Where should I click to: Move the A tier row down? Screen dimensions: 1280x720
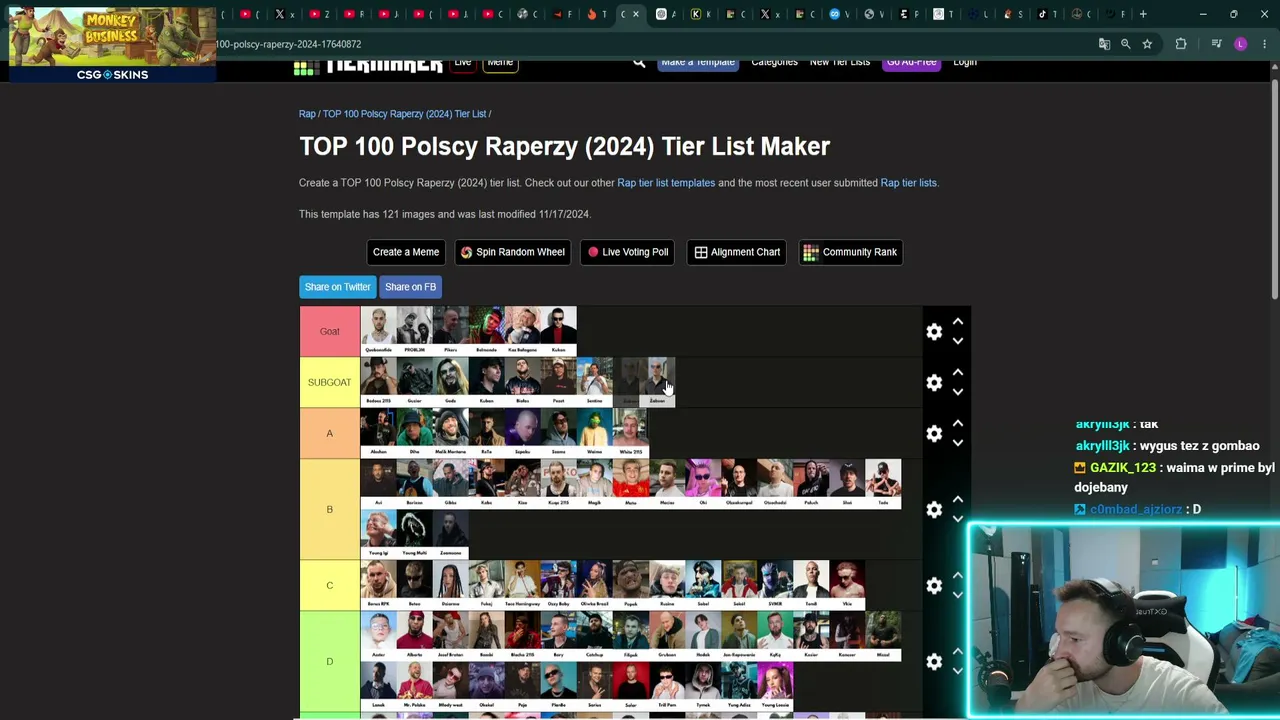click(958, 443)
